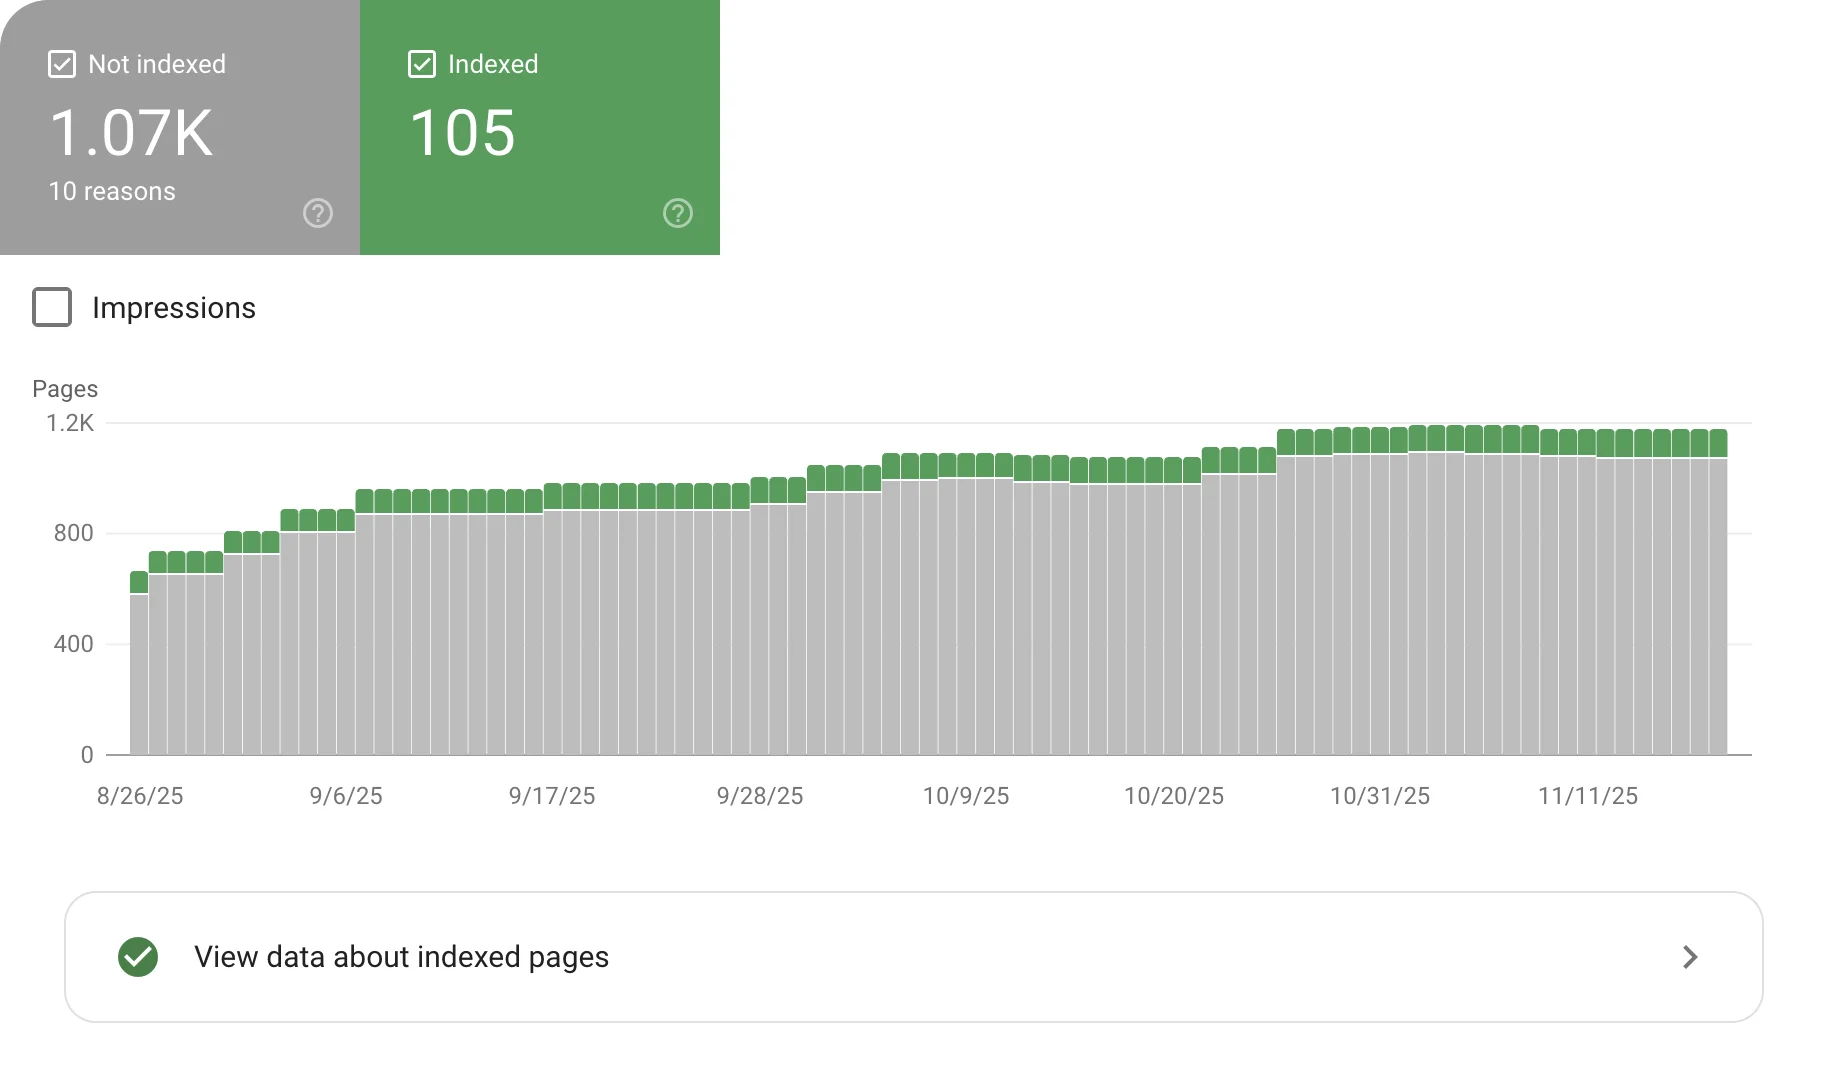Click the 8/26/25 date label
The width and height of the screenshot is (1824, 1087).
point(140,796)
